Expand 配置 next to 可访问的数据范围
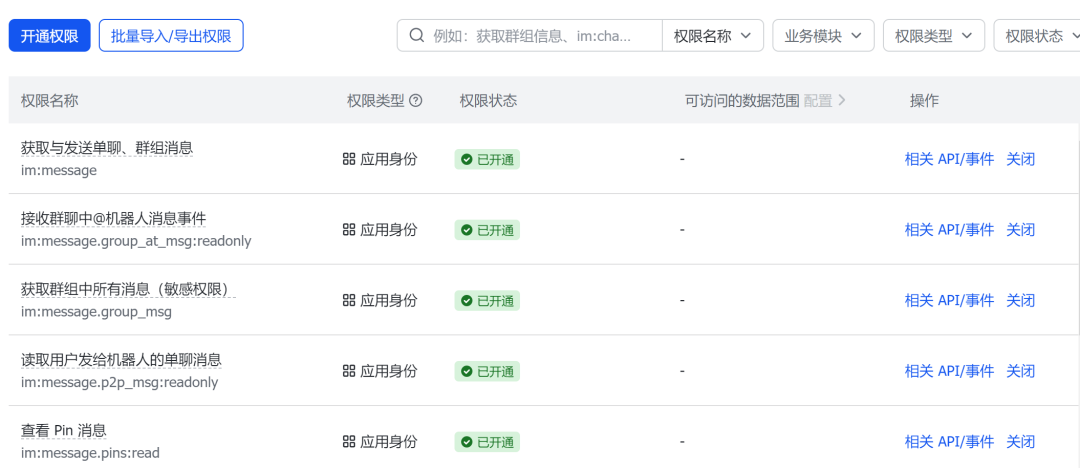 (825, 101)
